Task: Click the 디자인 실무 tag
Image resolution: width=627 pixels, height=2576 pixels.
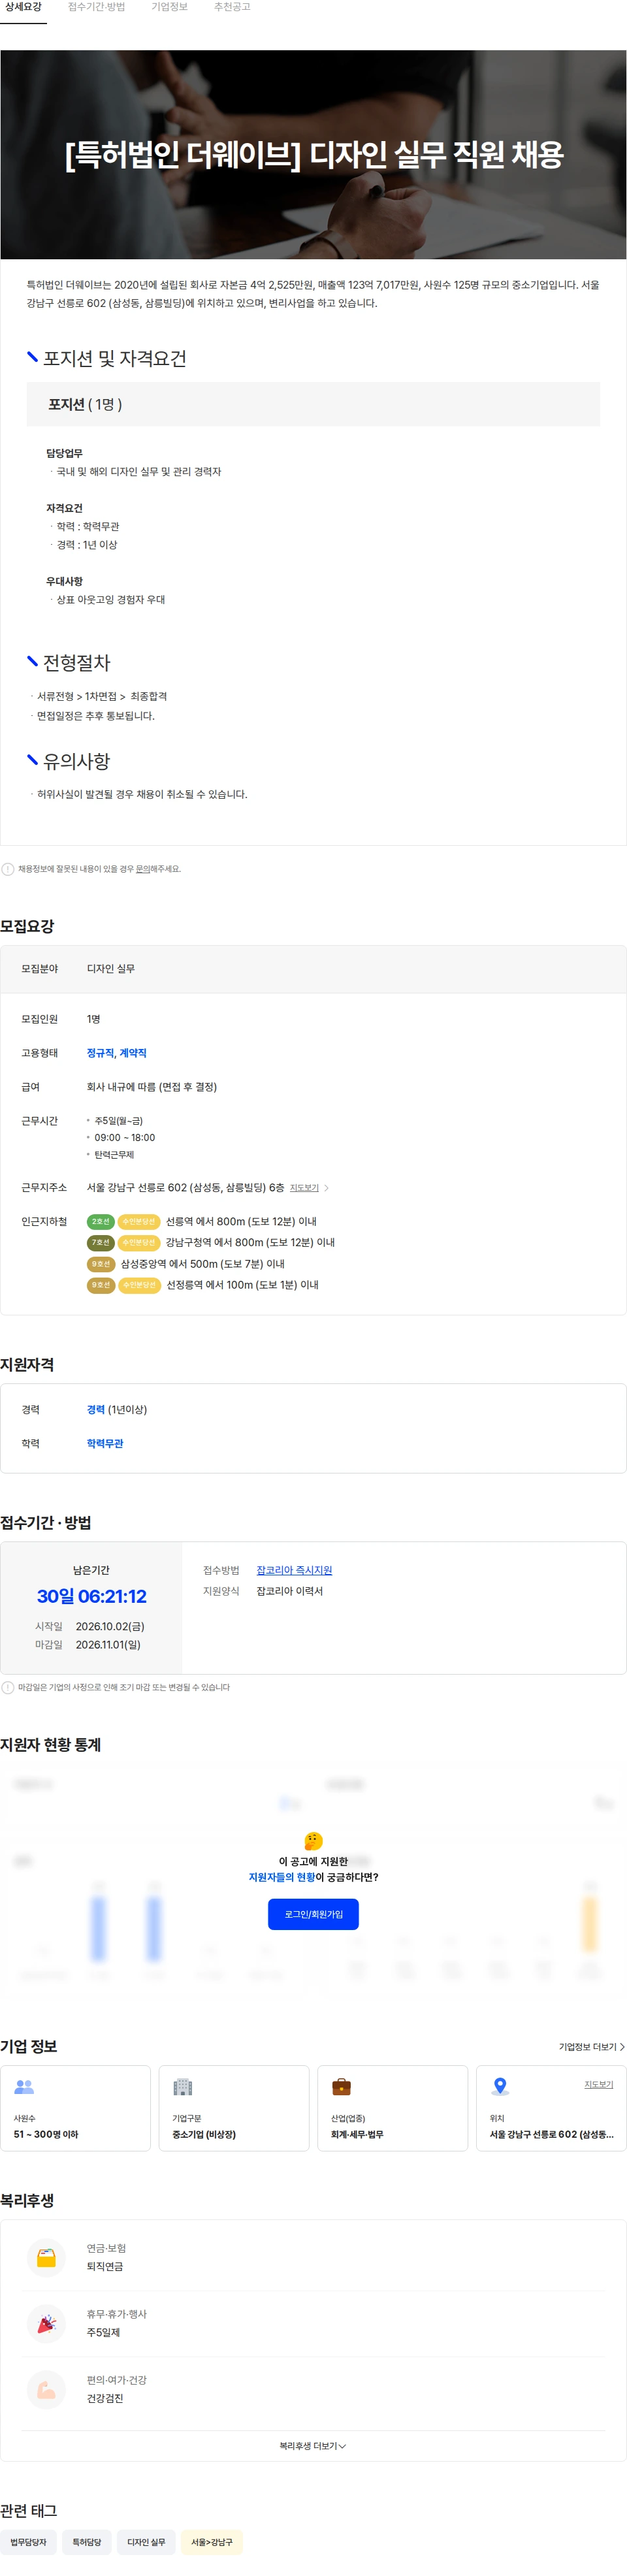Action: [146, 2542]
